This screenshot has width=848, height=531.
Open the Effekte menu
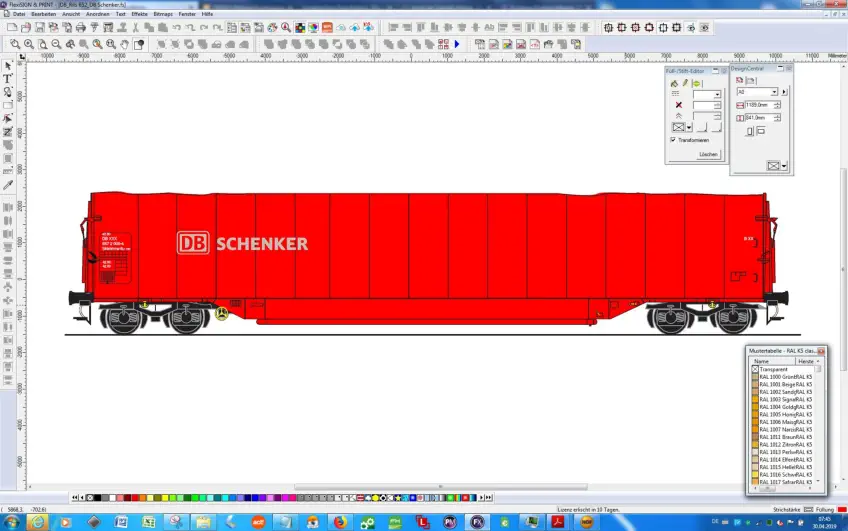140,14
